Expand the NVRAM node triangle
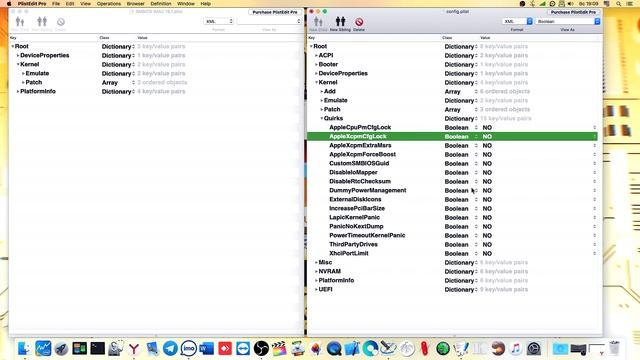Image resolution: width=640 pixels, height=360 pixels. (316, 271)
